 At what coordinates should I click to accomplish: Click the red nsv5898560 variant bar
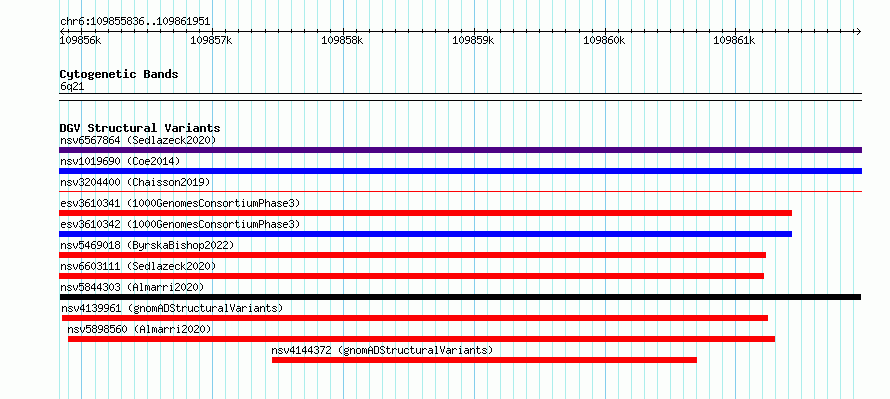pos(422,339)
